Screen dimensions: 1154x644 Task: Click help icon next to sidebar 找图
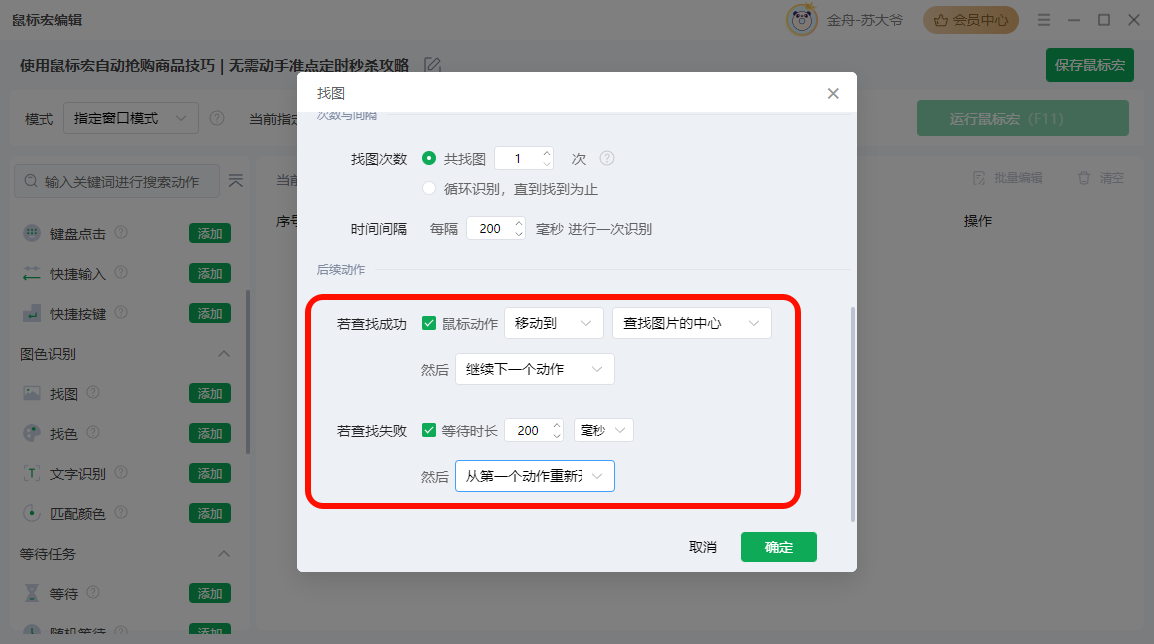[x=93, y=392]
